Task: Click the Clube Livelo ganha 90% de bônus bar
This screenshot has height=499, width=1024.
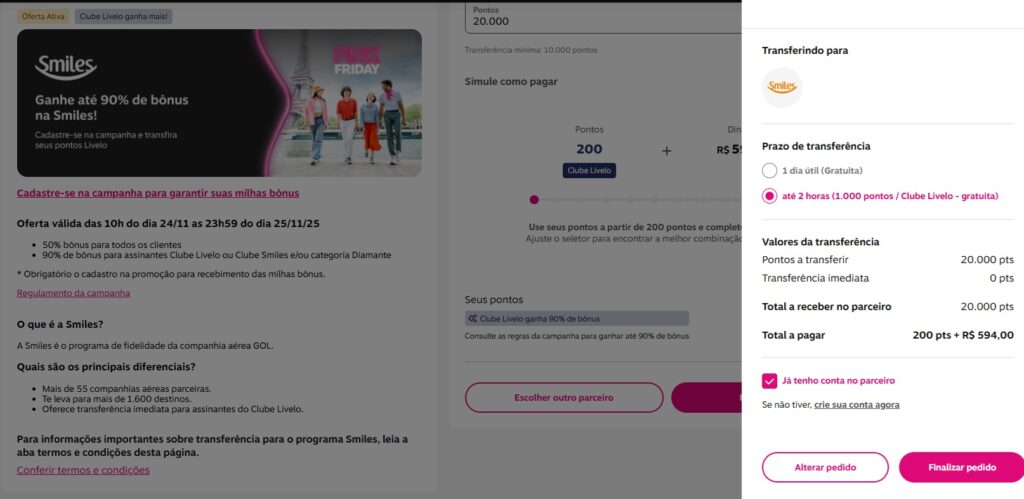Action: point(577,319)
